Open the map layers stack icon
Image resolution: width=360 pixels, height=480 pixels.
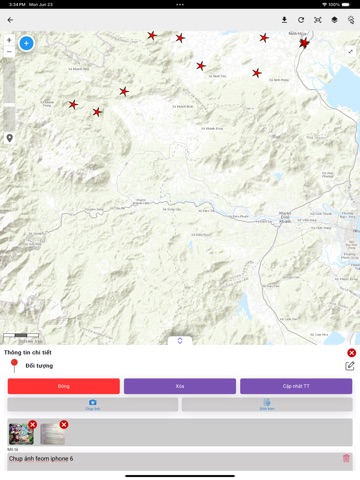click(334, 20)
